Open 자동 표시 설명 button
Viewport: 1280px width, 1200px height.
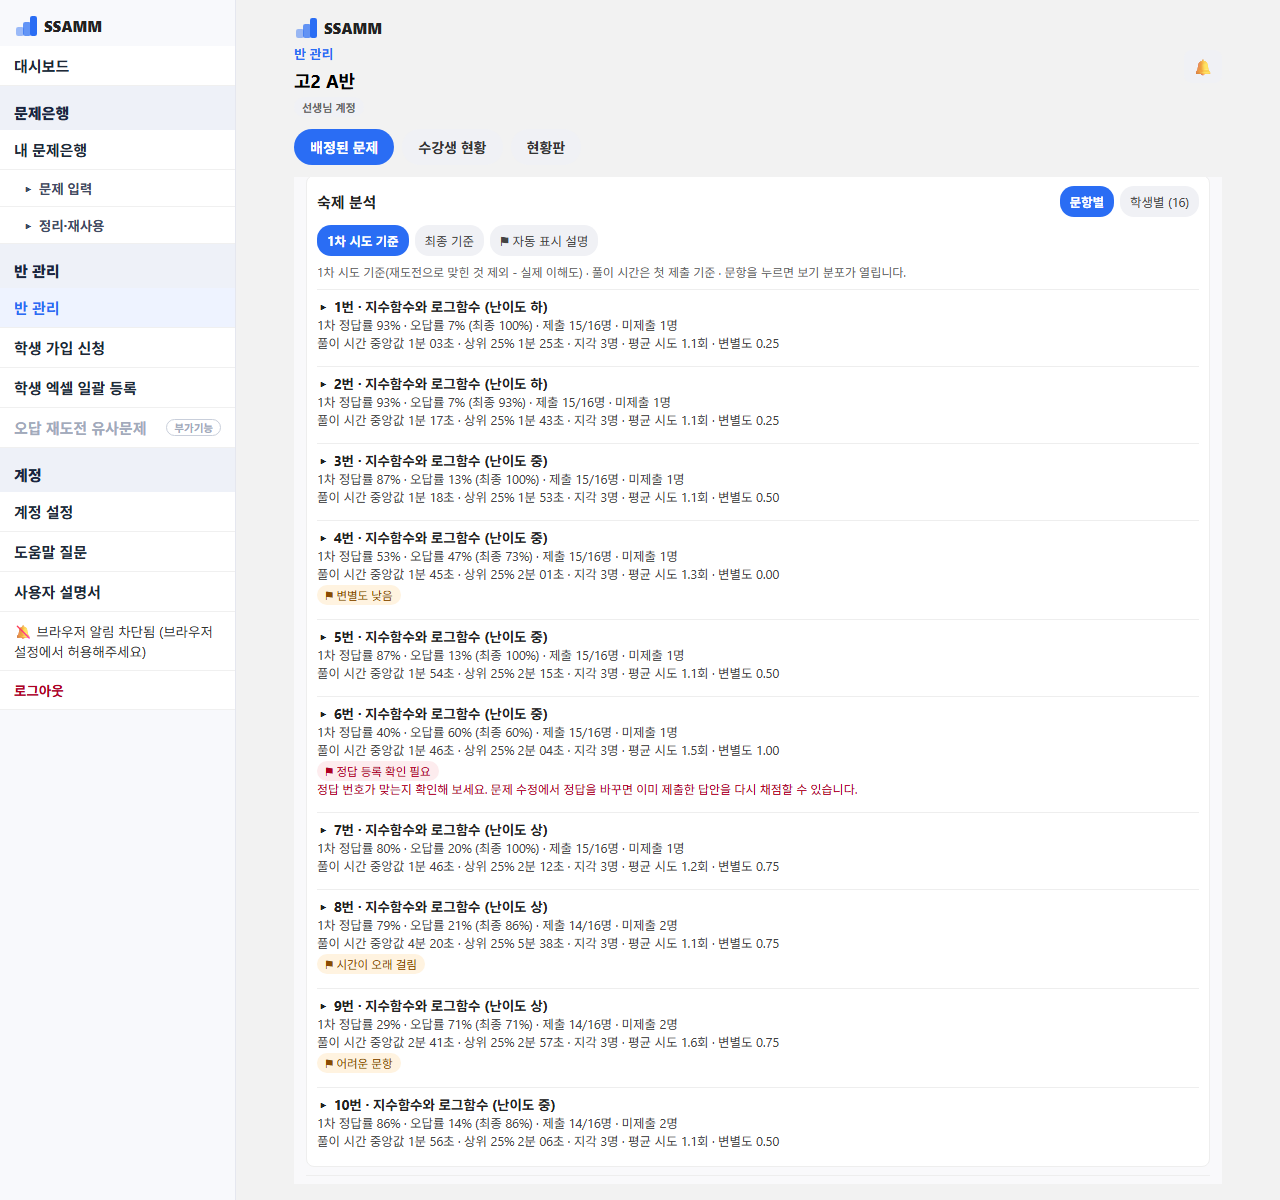click(x=544, y=241)
